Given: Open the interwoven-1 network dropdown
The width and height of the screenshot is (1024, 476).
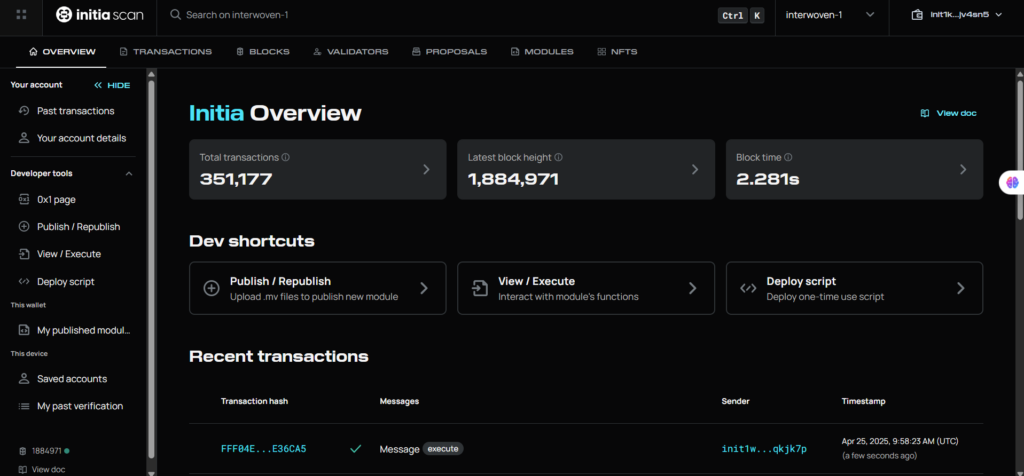Looking at the screenshot, I should [x=830, y=14].
